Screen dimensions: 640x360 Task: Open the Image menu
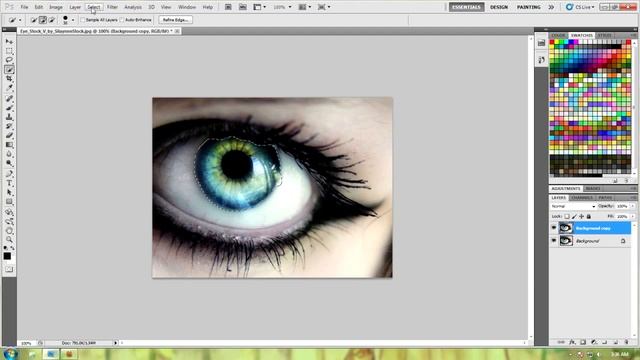(56, 7)
